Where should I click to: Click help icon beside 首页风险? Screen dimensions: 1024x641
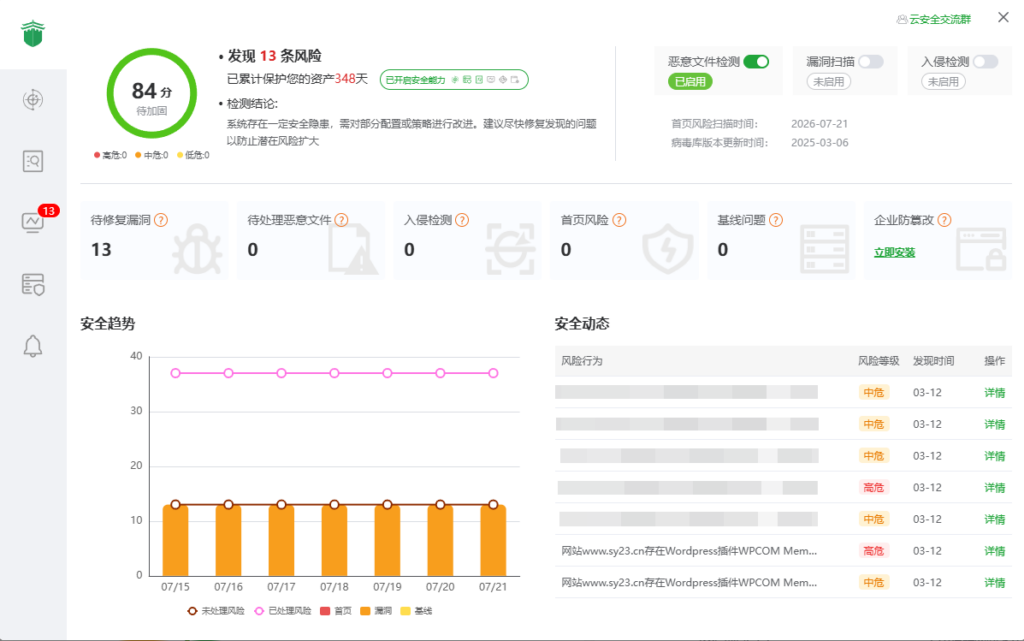(620, 220)
